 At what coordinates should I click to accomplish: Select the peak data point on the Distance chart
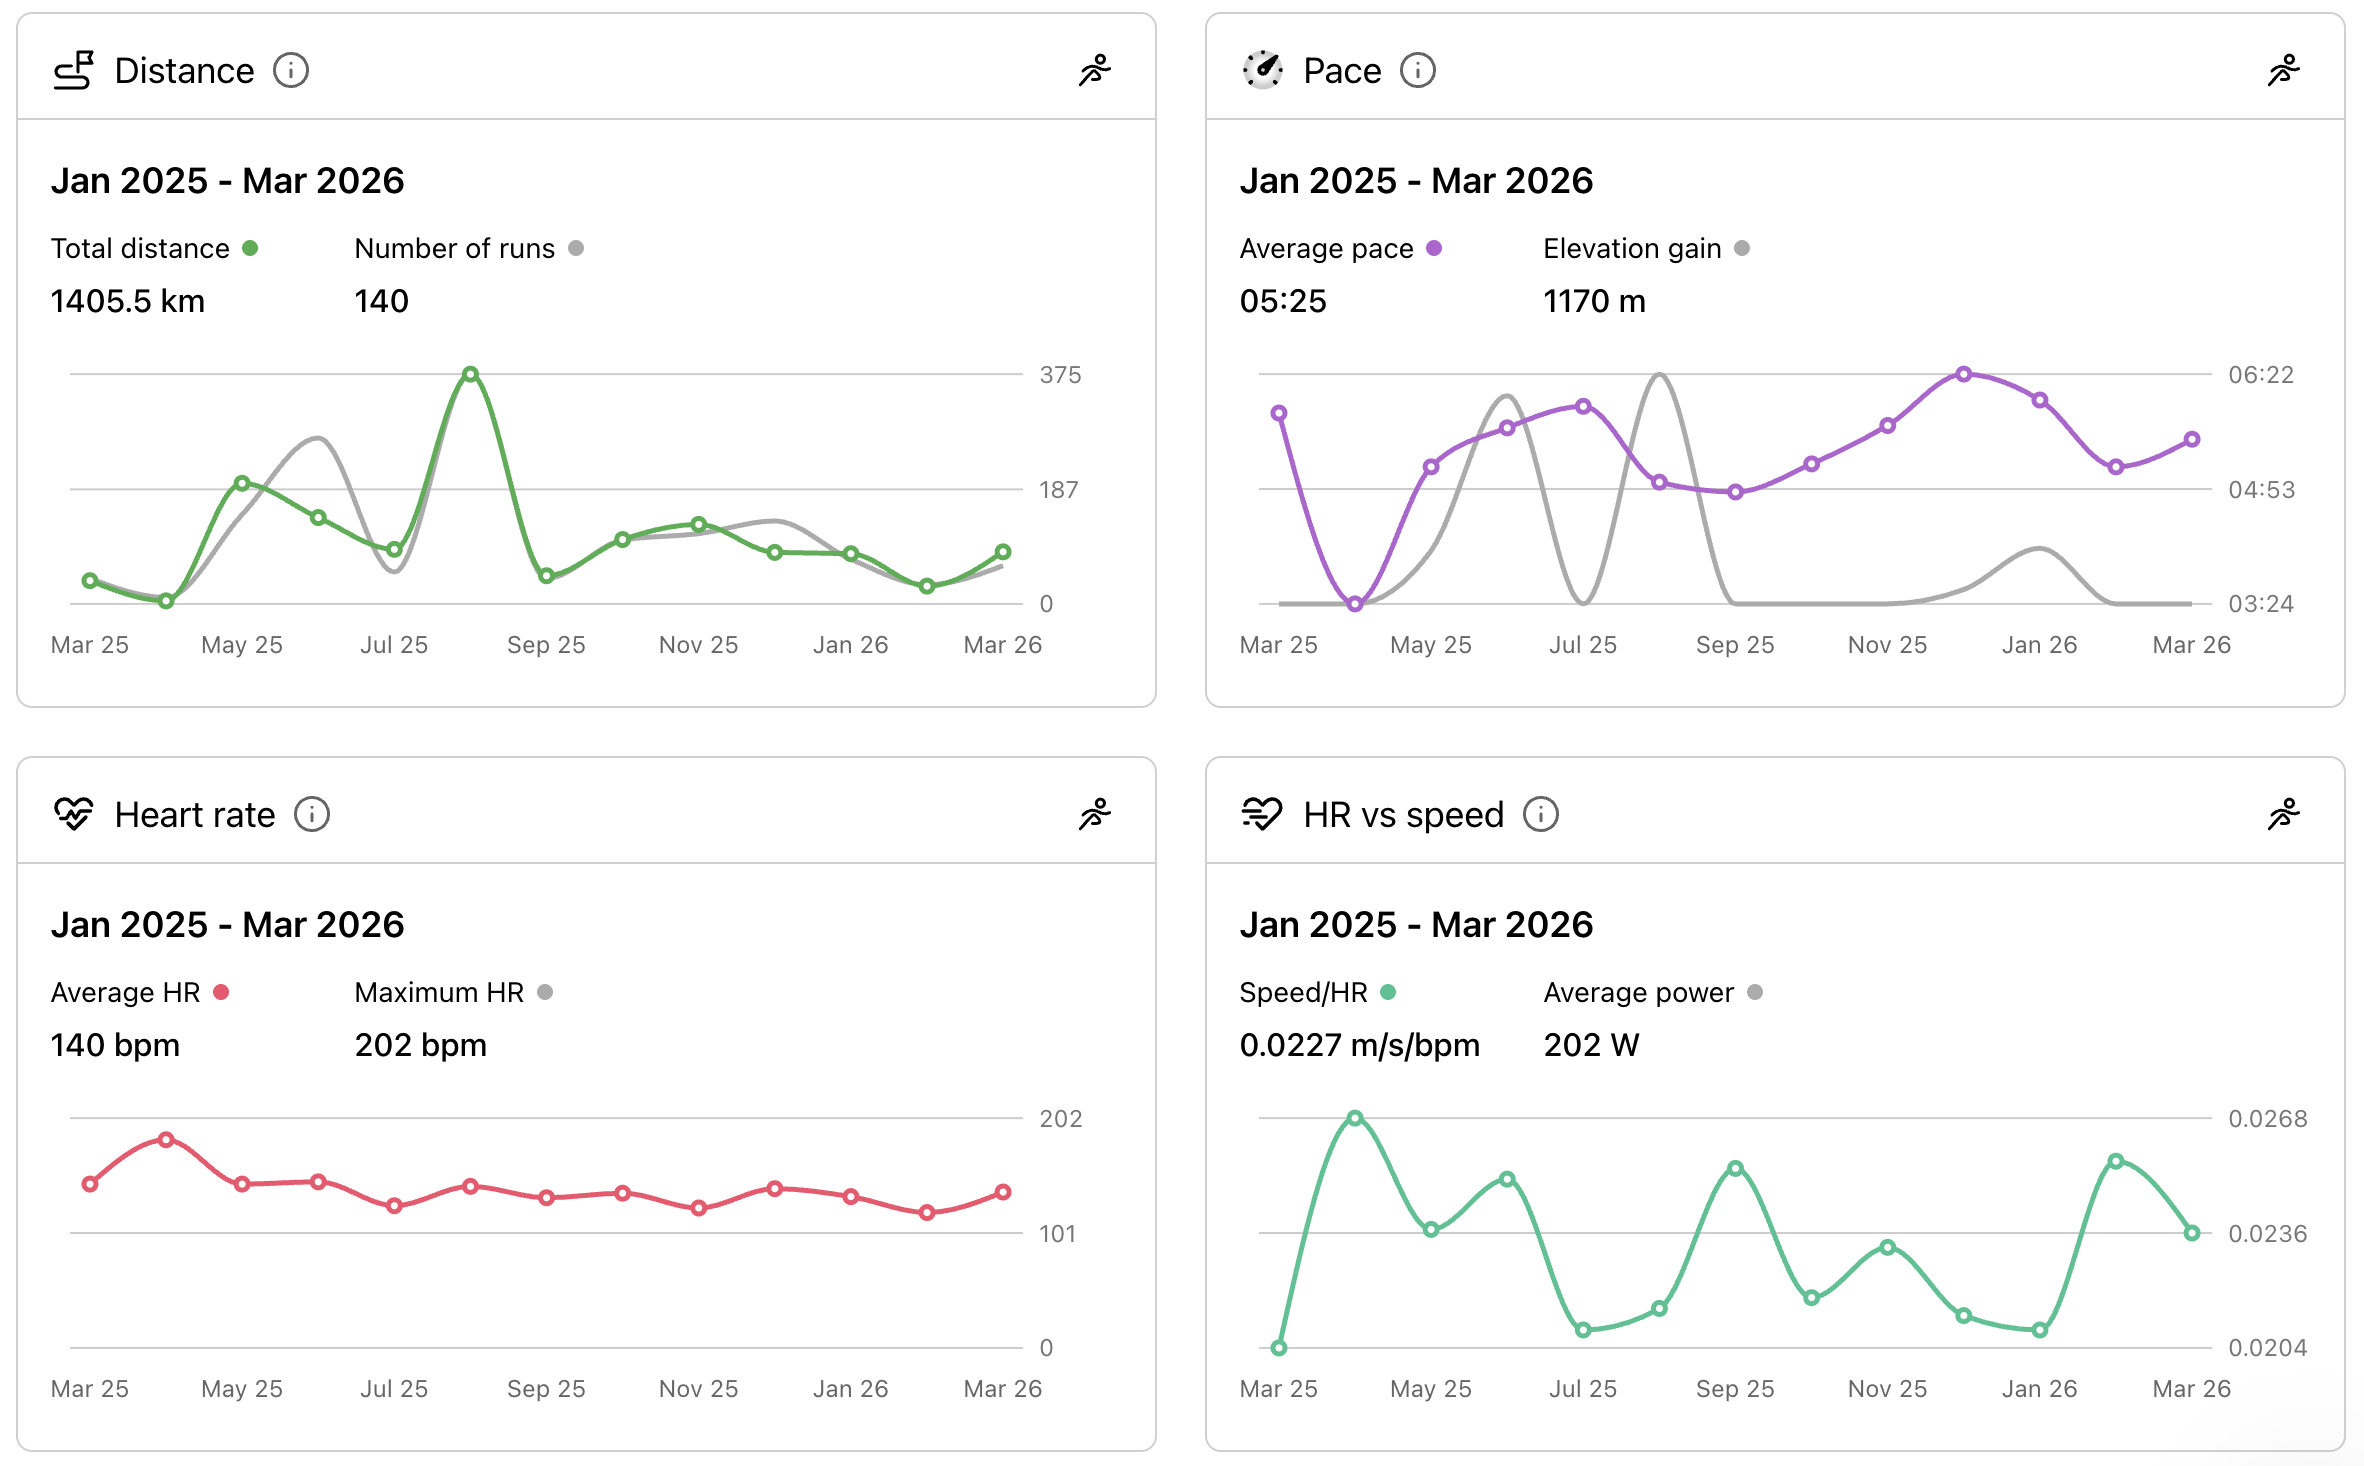[469, 374]
